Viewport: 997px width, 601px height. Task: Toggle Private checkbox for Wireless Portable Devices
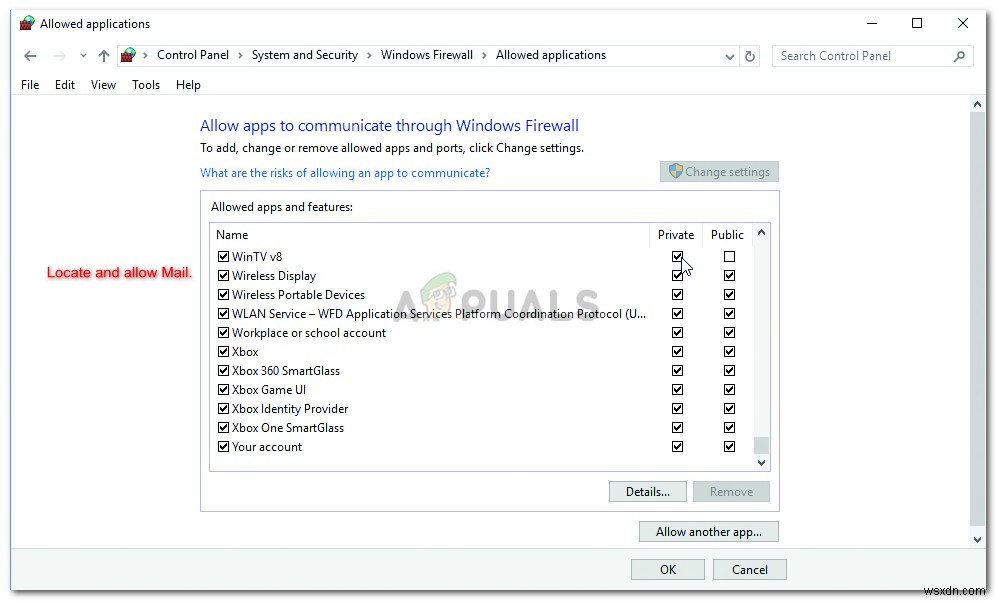tap(677, 294)
